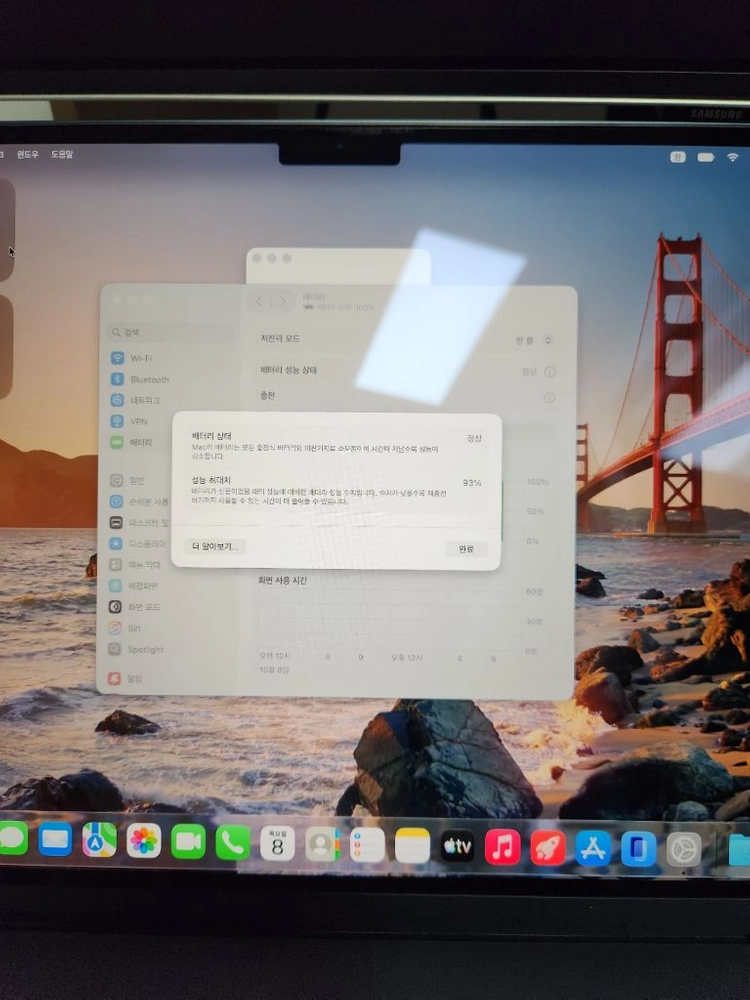Go forward with the right chevron
The image size is (750, 1000).
tap(283, 302)
